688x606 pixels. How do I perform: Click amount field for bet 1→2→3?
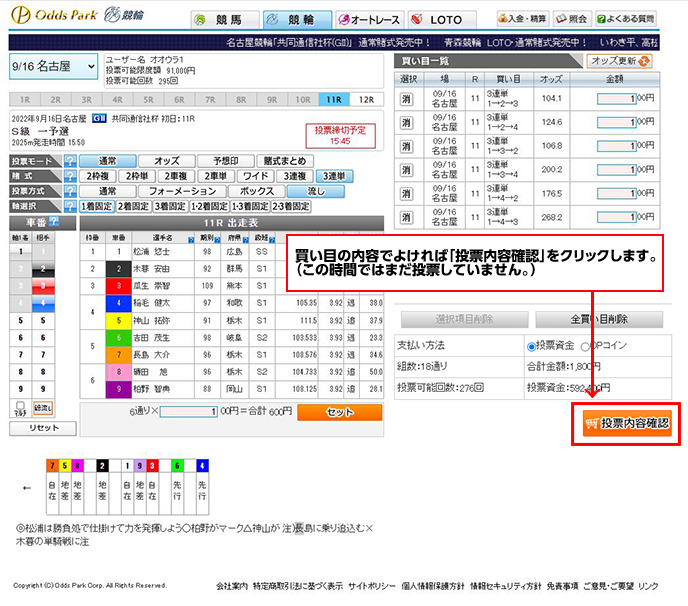616,99
